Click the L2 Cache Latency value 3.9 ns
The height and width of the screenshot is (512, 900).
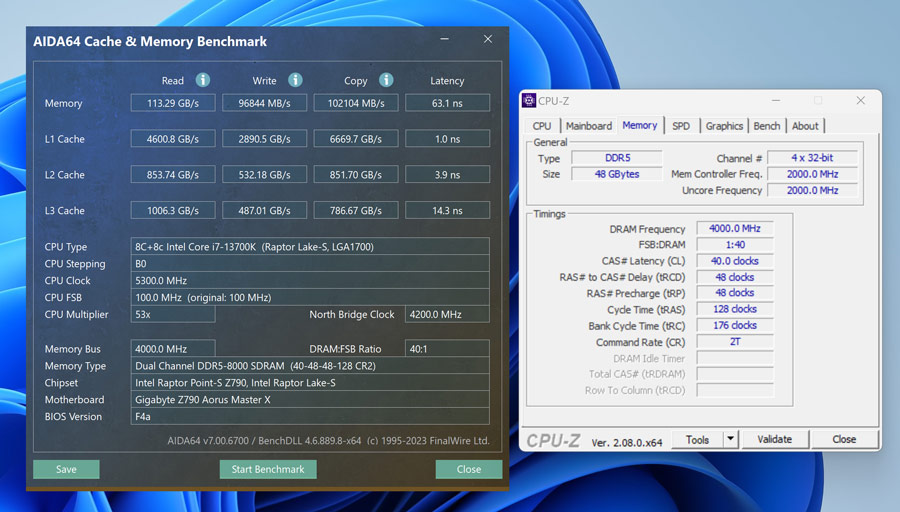[447, 174]
